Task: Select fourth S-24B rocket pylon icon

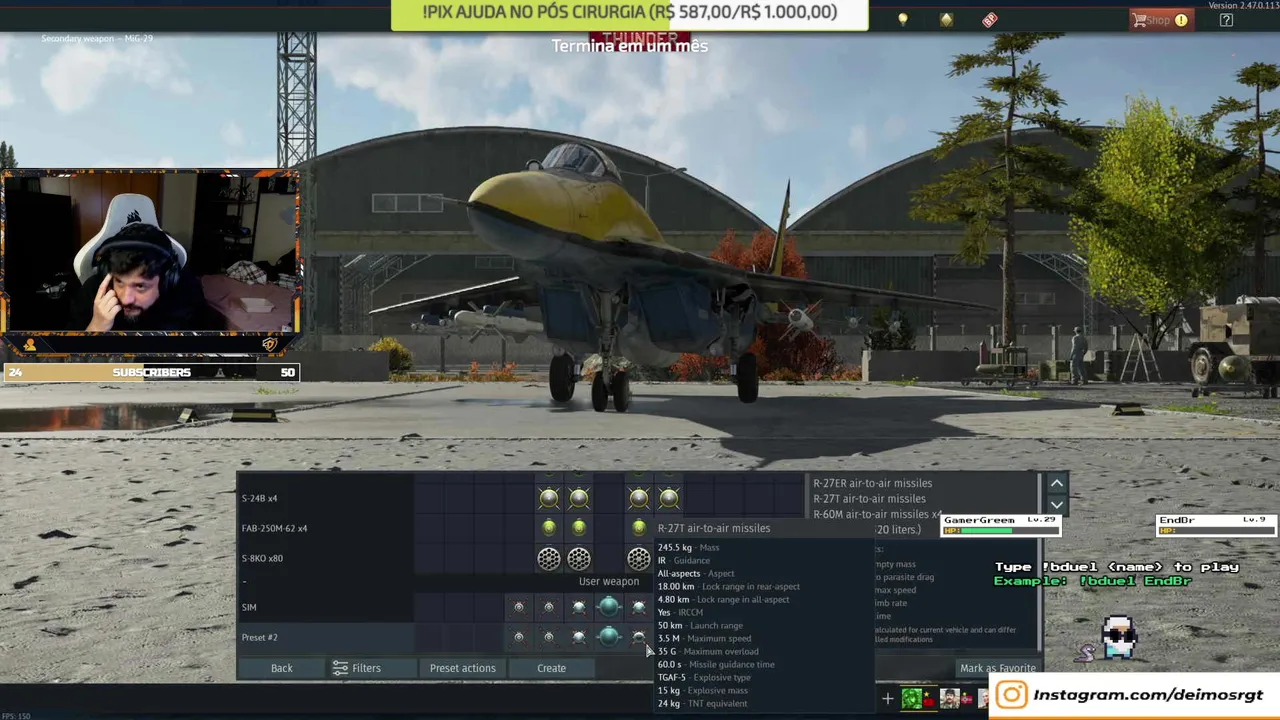Action: coord(669,498)
